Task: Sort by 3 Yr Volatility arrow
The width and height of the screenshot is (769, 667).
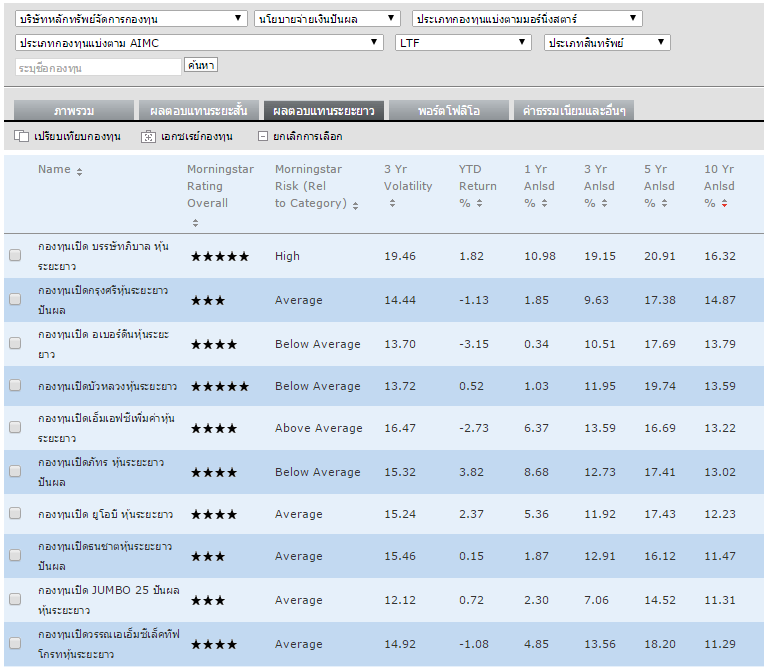Action: [x=392, y=203]
